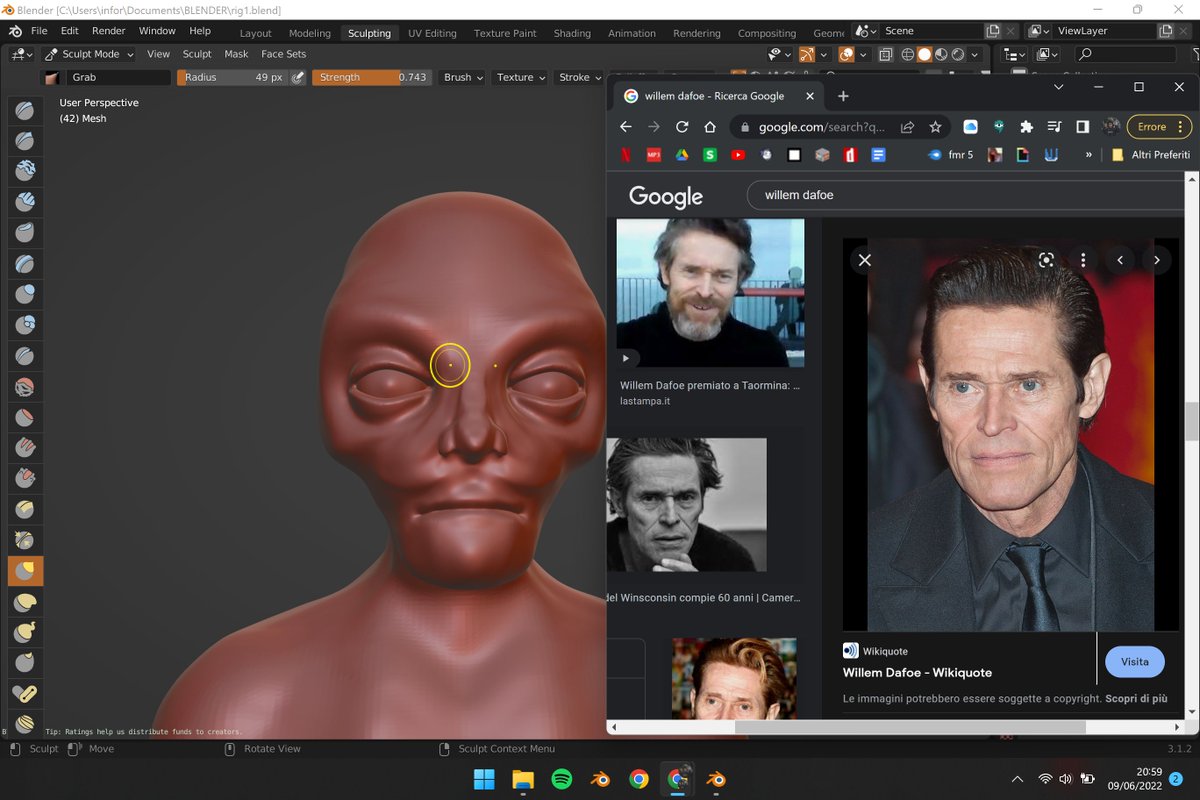The image size is (1200, 800).
Task: Open the Brush settings dropdown
Action: 463,77
